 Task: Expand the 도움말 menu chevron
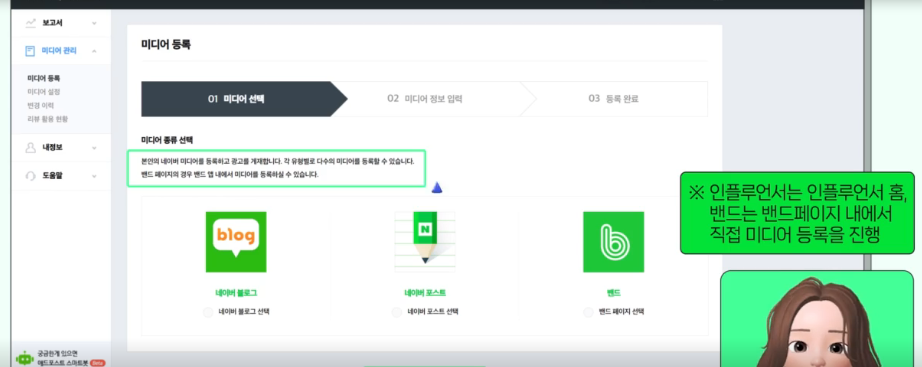point(94,176)
